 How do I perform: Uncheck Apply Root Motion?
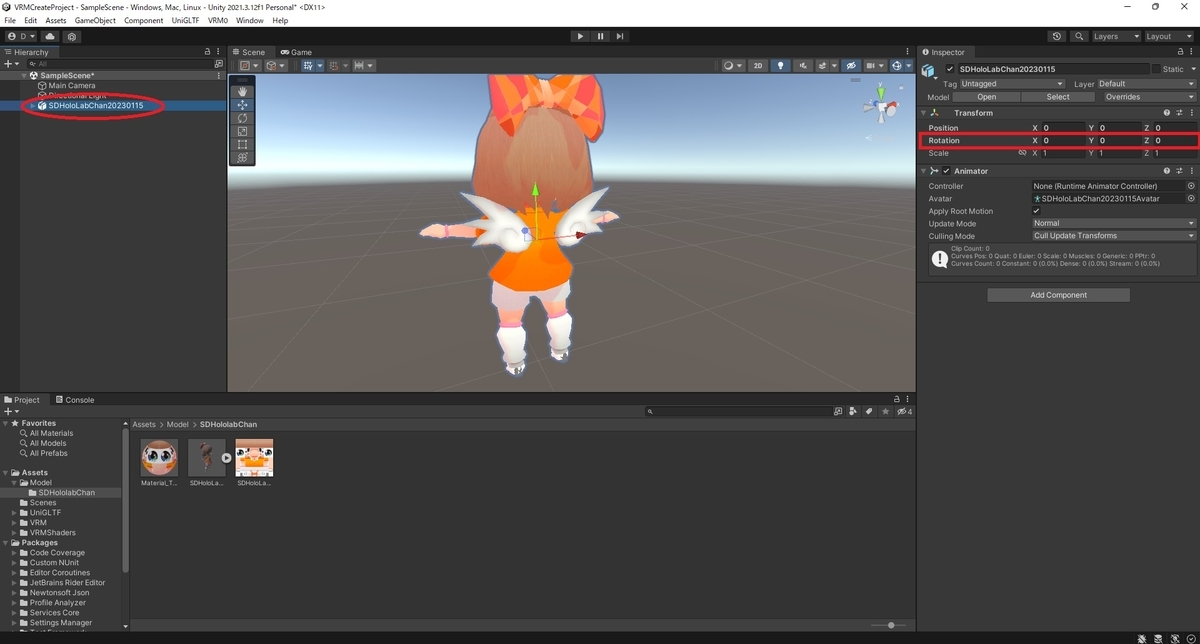coord(1036,211)
